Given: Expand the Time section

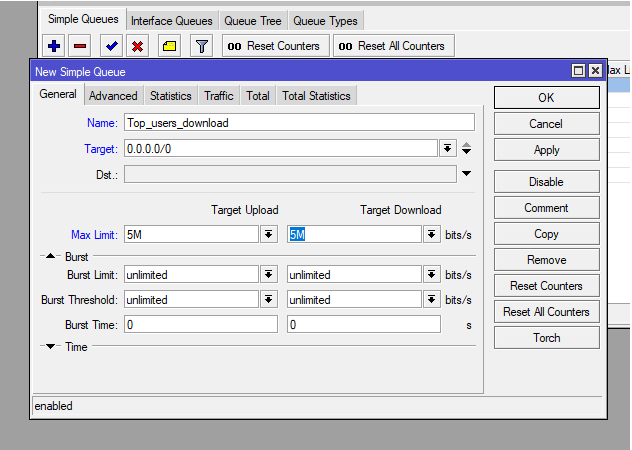Looking at the screenshot, I should (48, 347).
